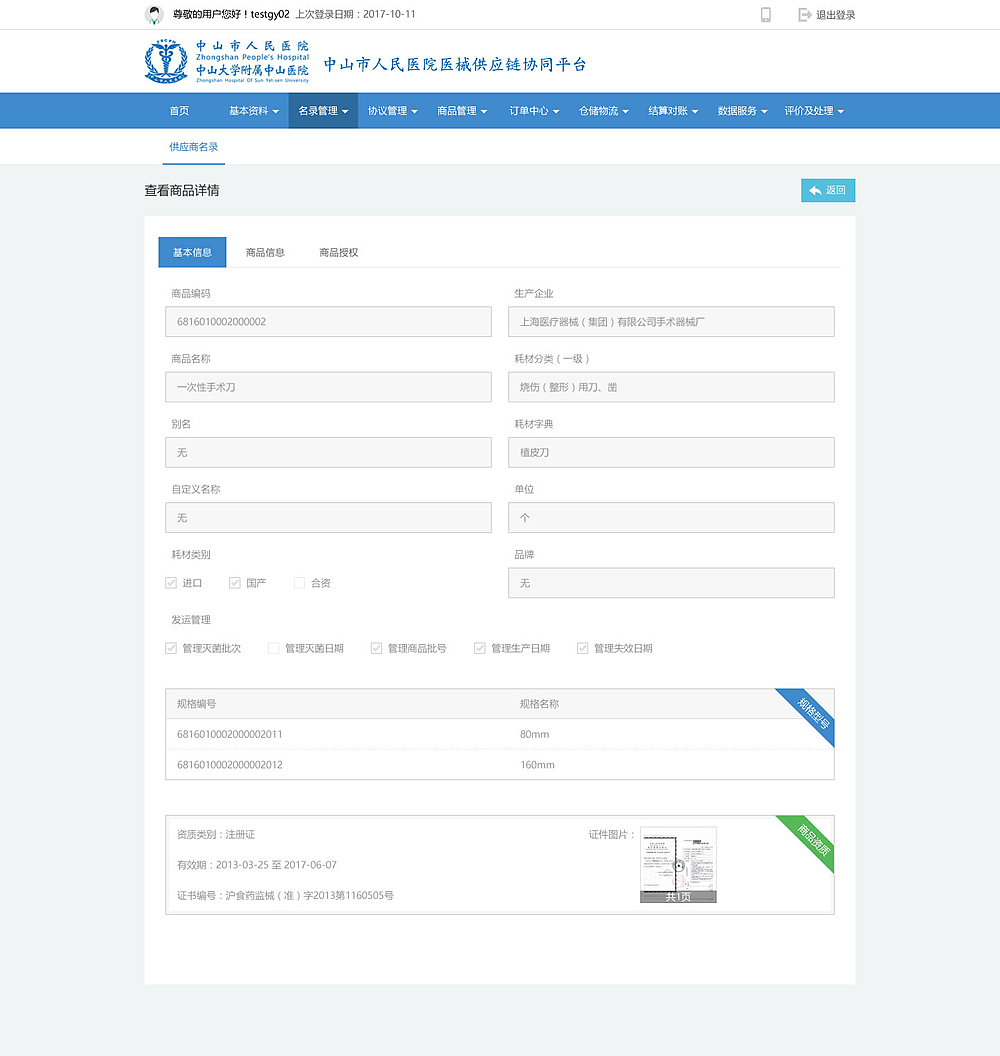Enable the 合资 checkbox

(x=298, y=582)
